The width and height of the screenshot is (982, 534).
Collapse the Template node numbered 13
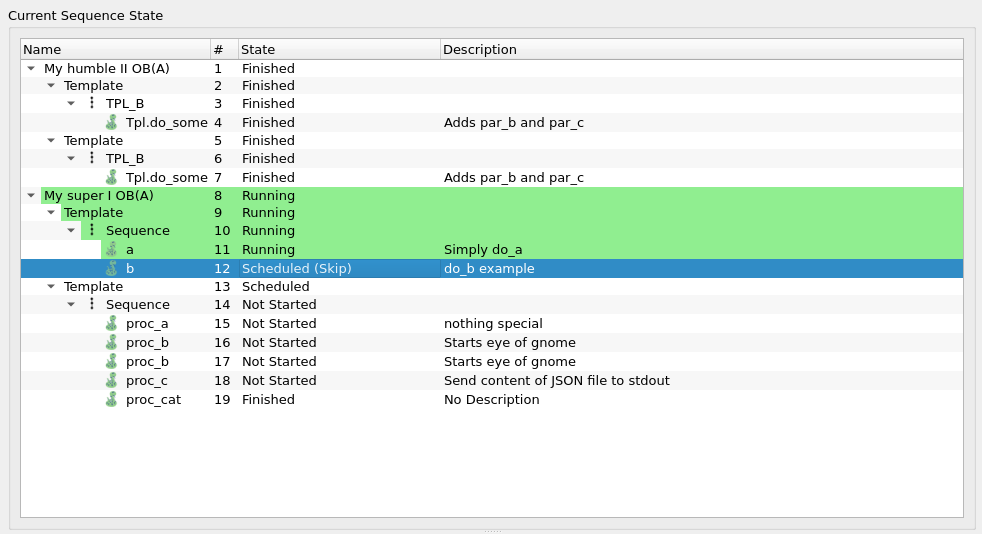[x=51, y=287]
